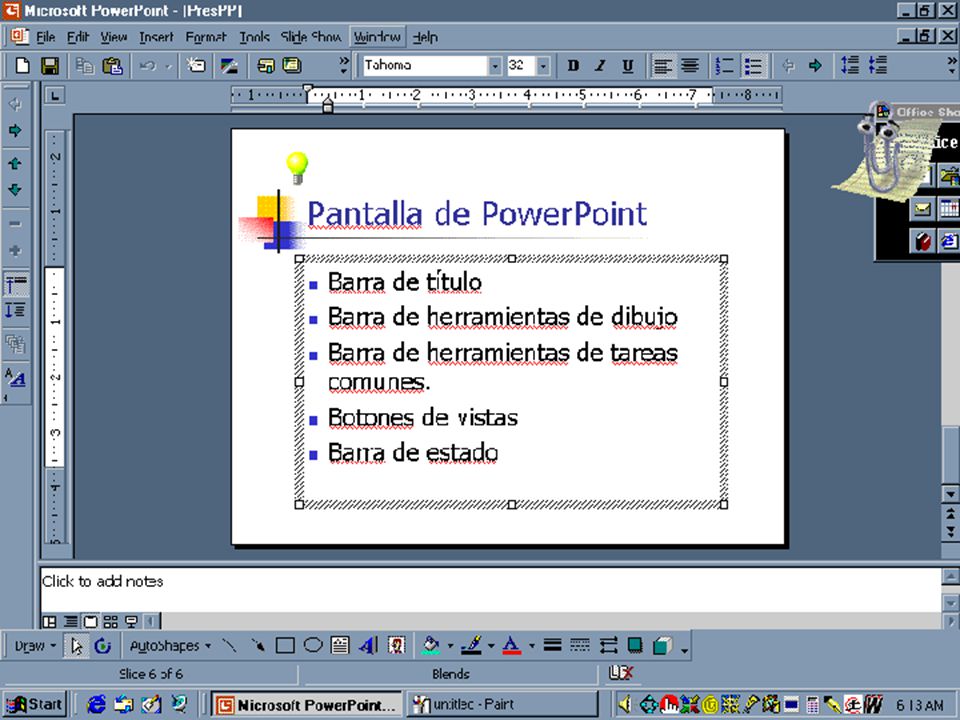Open the Insert menu
Screen dimensions: 960x720
click(156, 37)
